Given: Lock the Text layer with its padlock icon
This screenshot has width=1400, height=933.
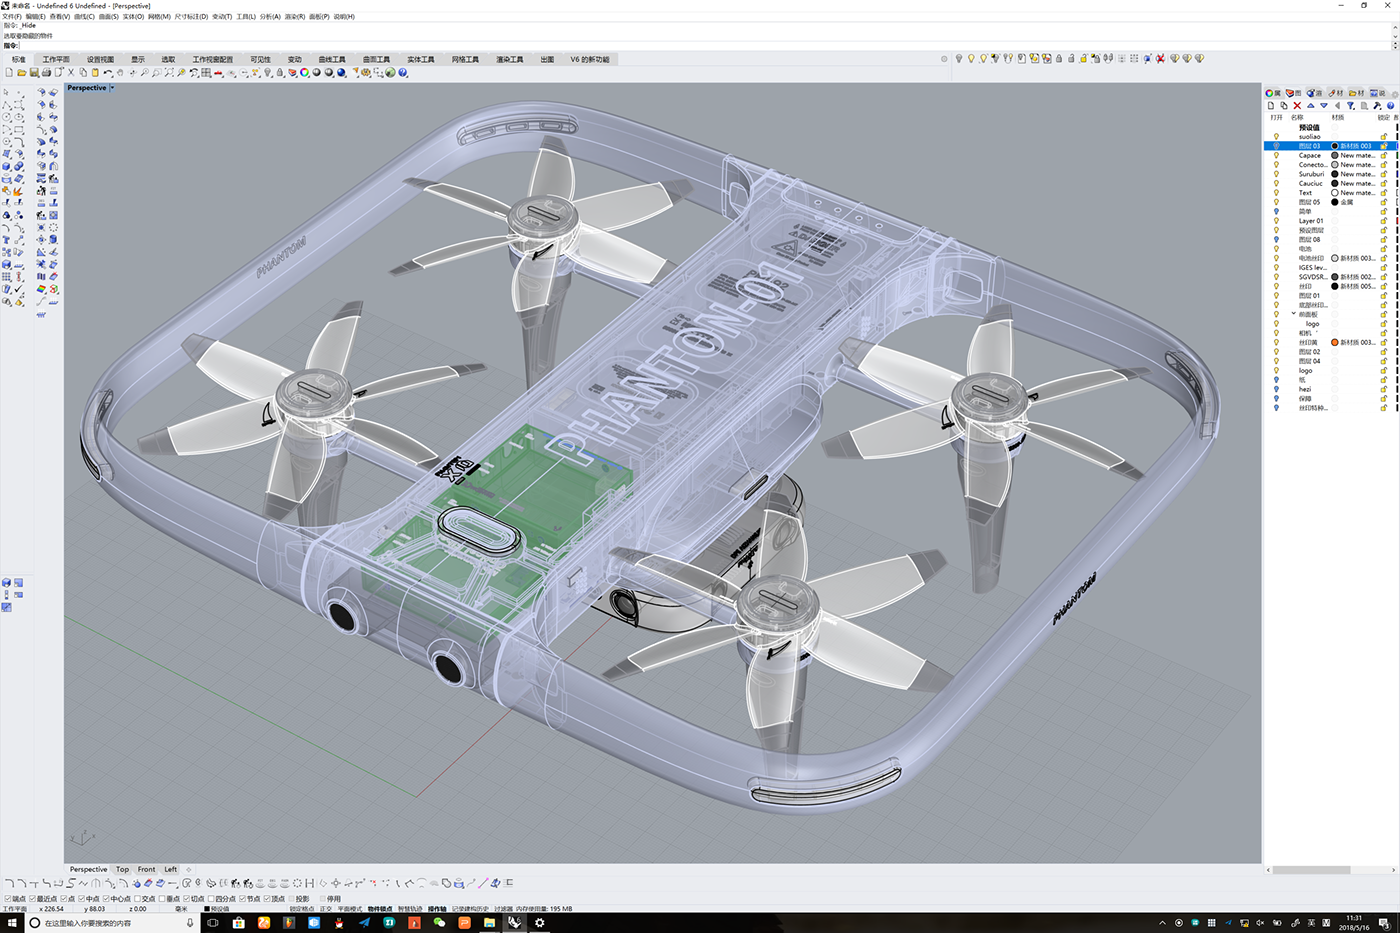Looking at the screenshot, I should click(x=1385, y=192).
